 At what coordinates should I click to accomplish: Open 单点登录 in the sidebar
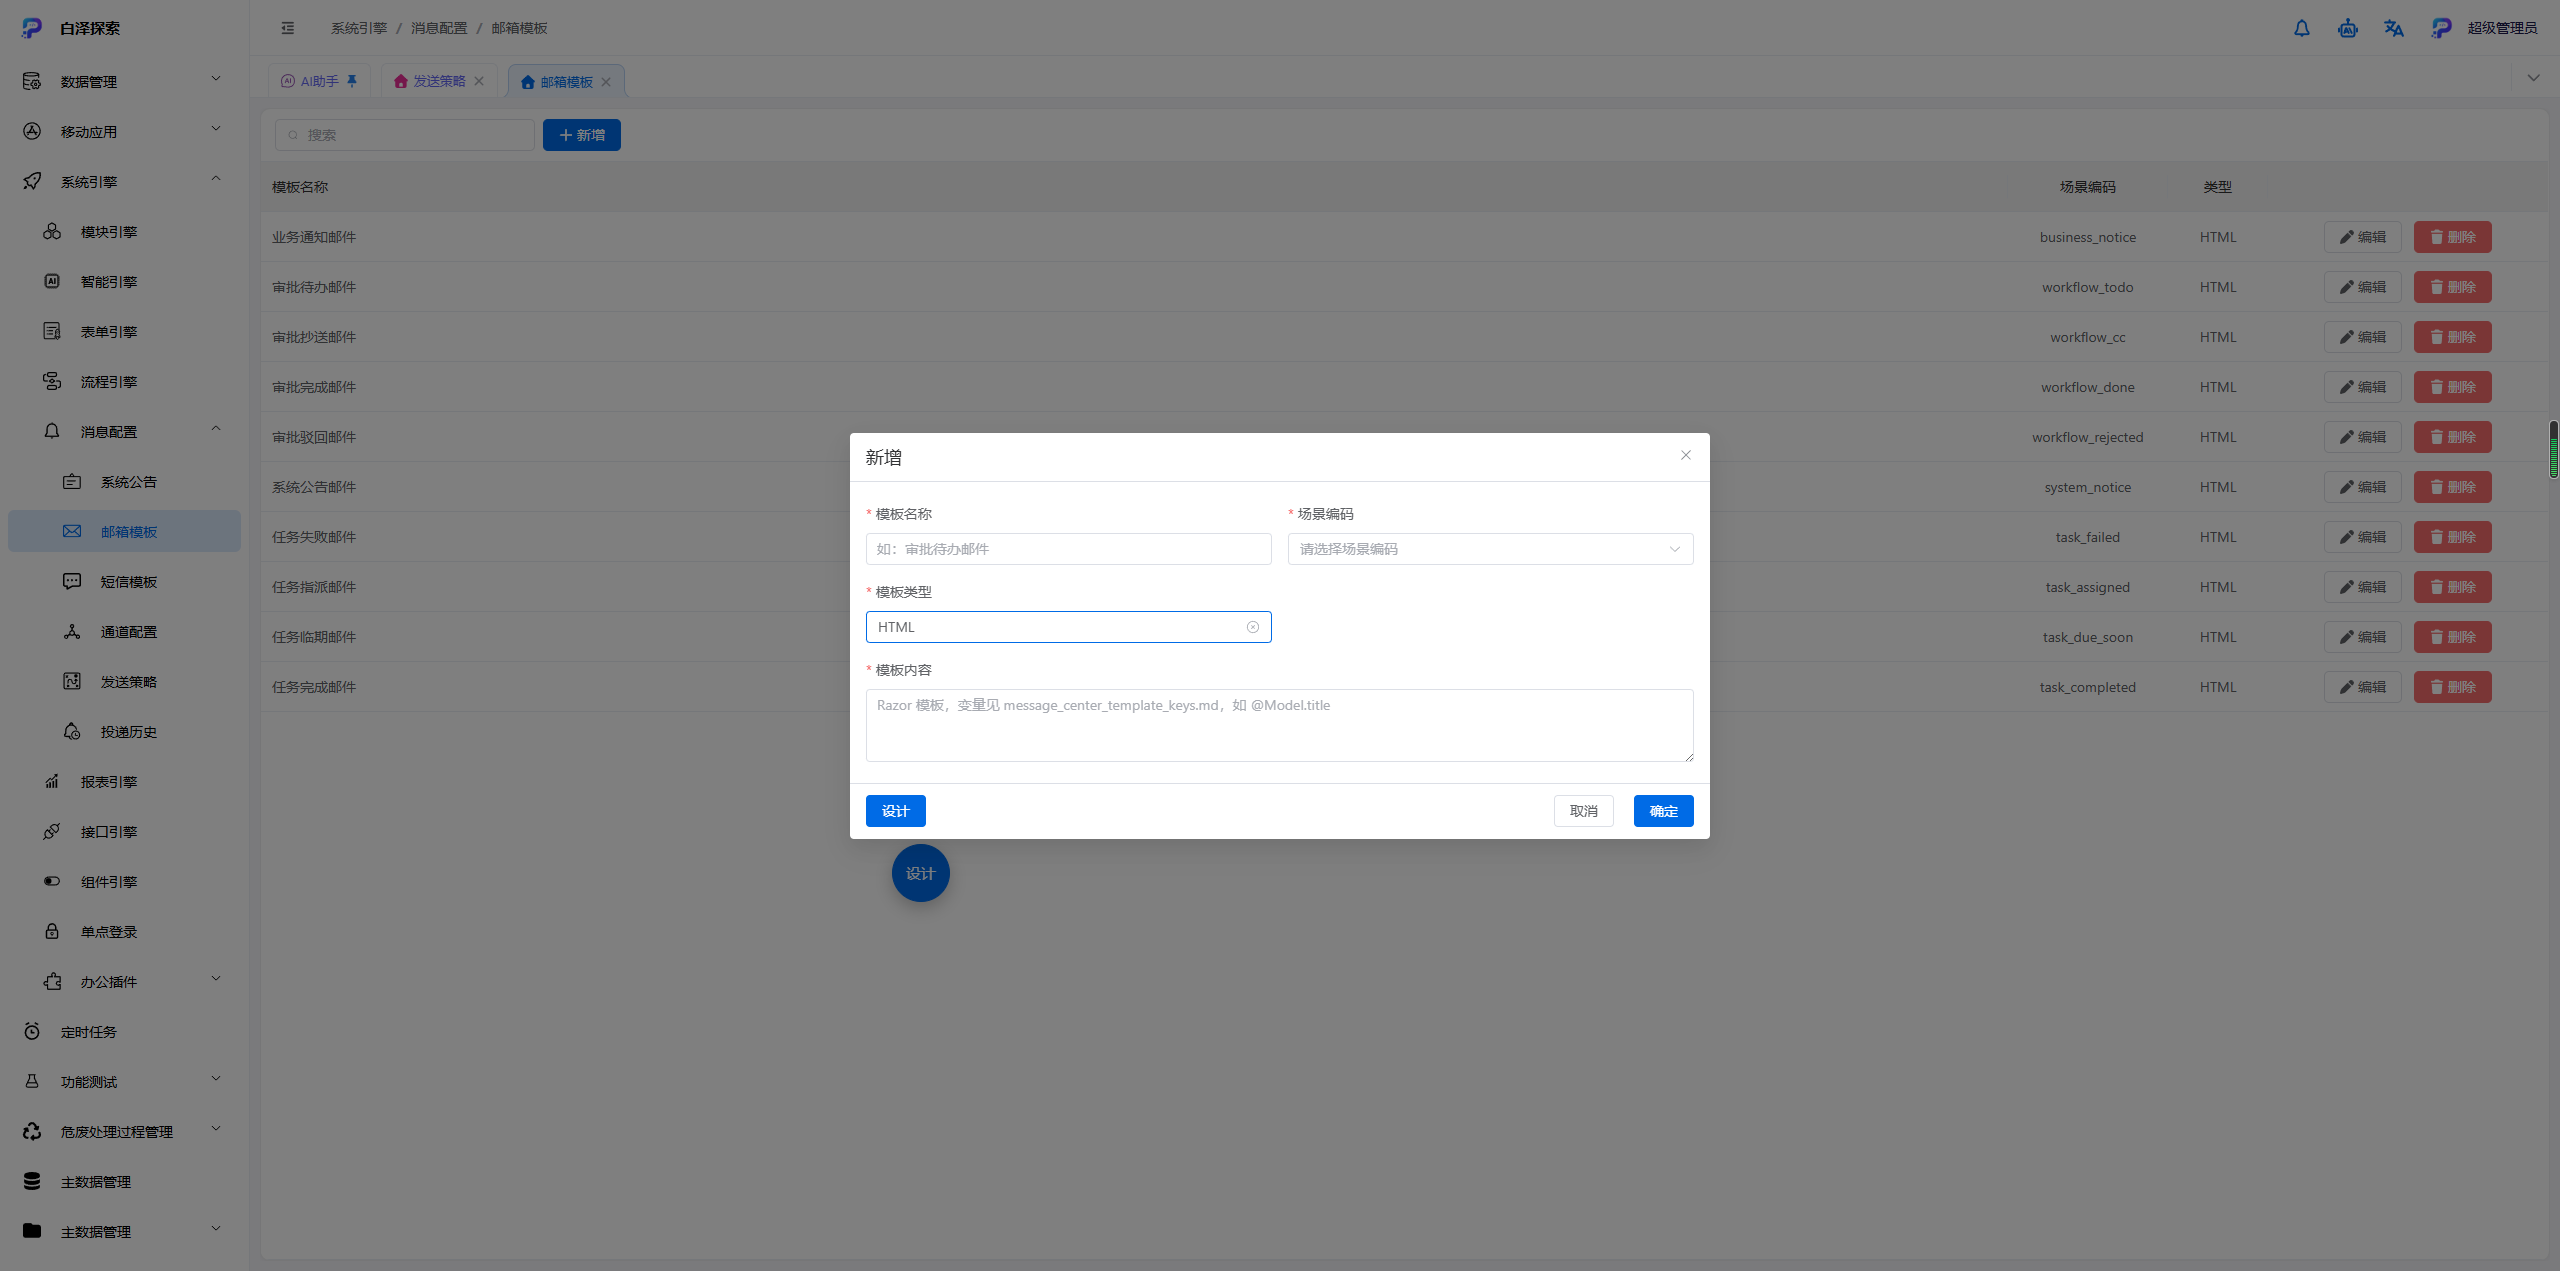click(x=124, y=932)
